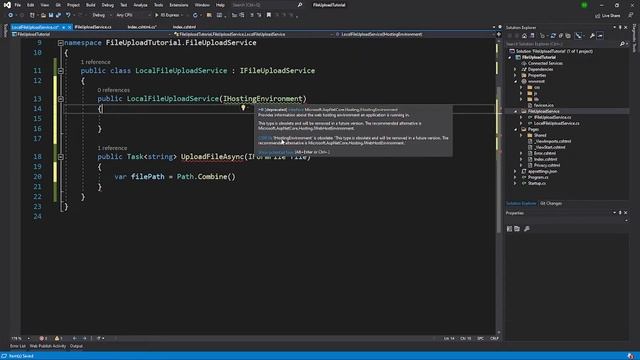Toggle the bookmark toolbar icon
Image resolution: width=640 pixels, height=360 pixels.
[269, 15]
